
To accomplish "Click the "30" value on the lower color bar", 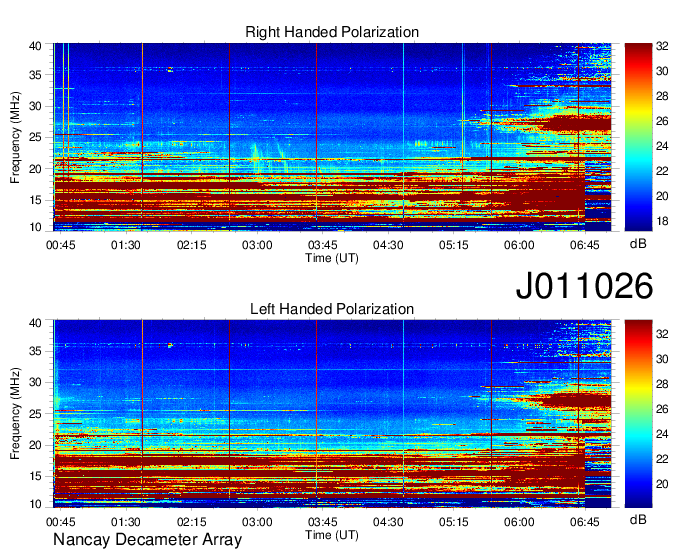I will [x=662, y=359].
